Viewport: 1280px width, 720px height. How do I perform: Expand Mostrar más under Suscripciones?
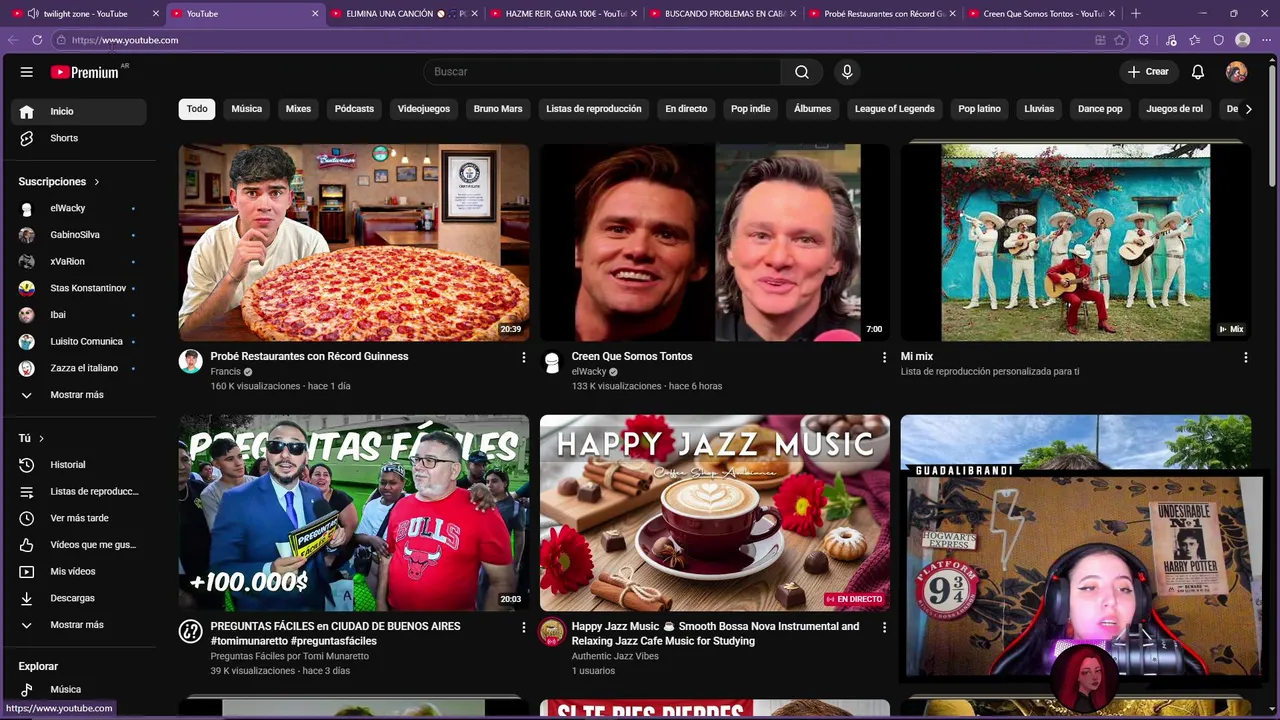coord(79,395)
